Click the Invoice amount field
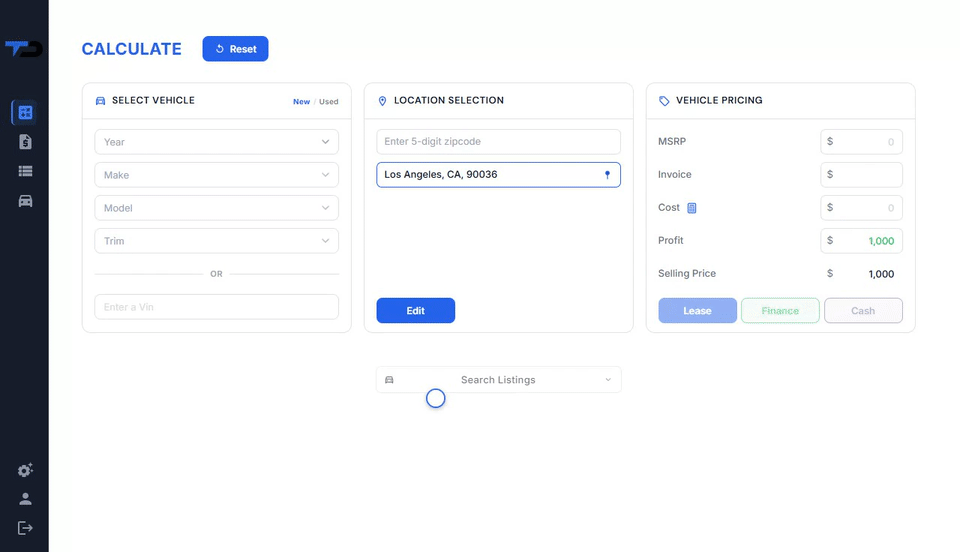The image size is (960, 552). (861, 175)
